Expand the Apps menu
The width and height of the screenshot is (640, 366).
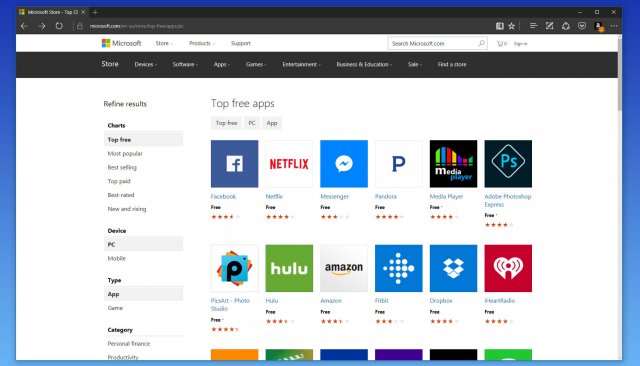pos(222,64)
